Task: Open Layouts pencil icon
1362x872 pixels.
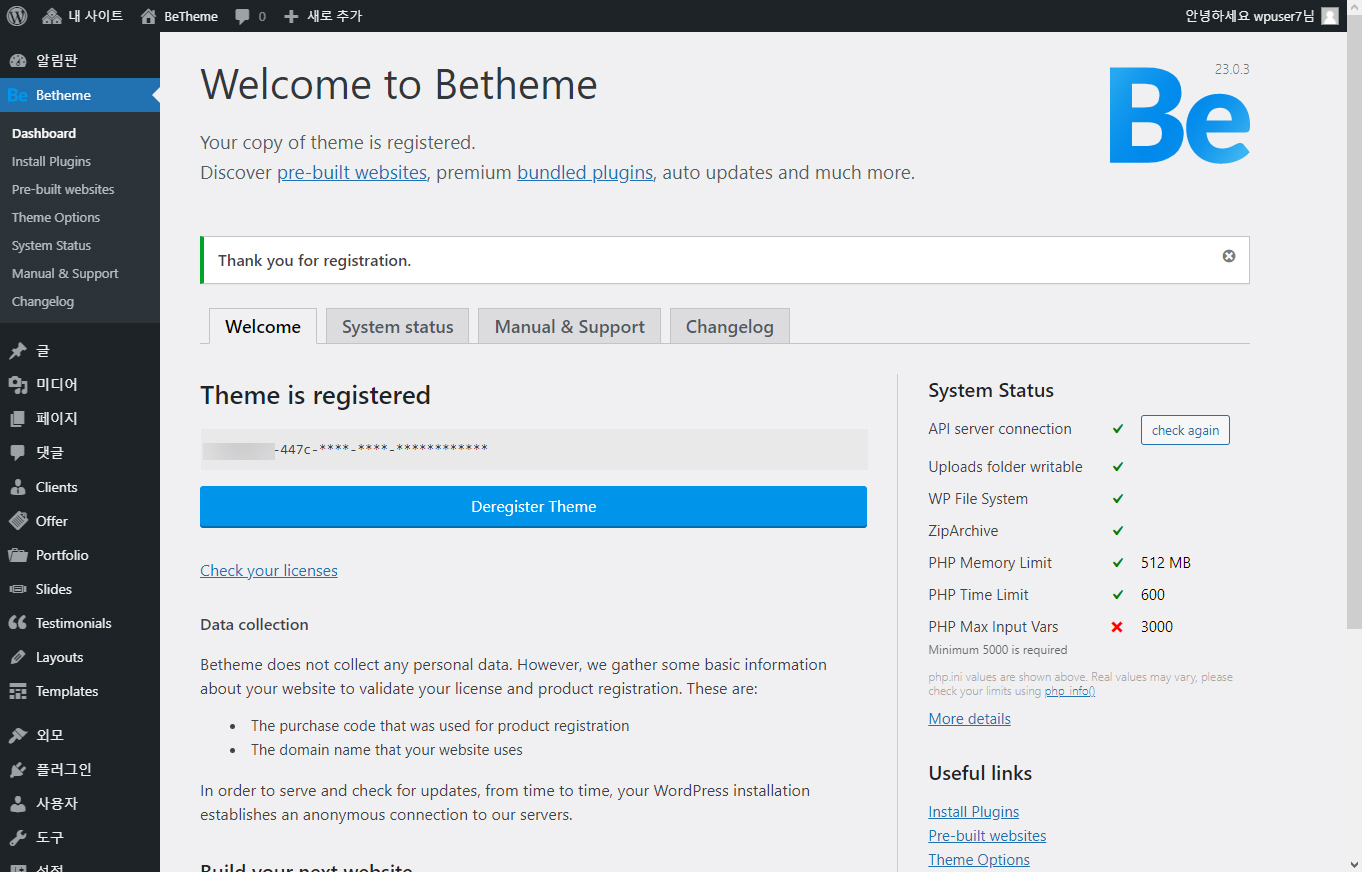Action: [x=17, y=657]
